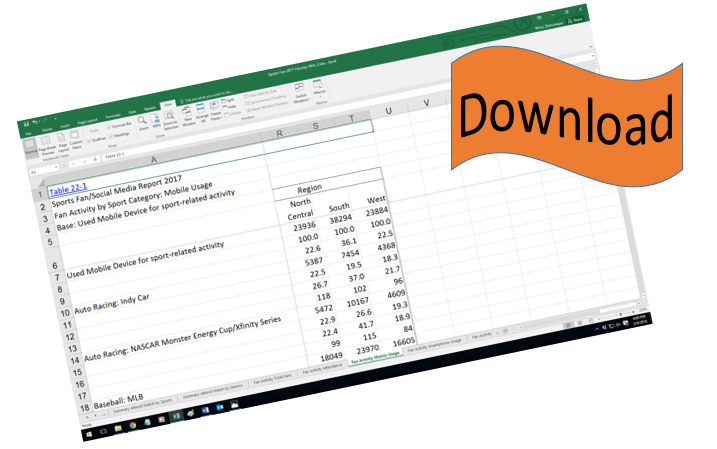Screen dimensions: 717x449
Task: Click the Save icon in Quick Access Toolbar
Action: click(x=26, y=124)
